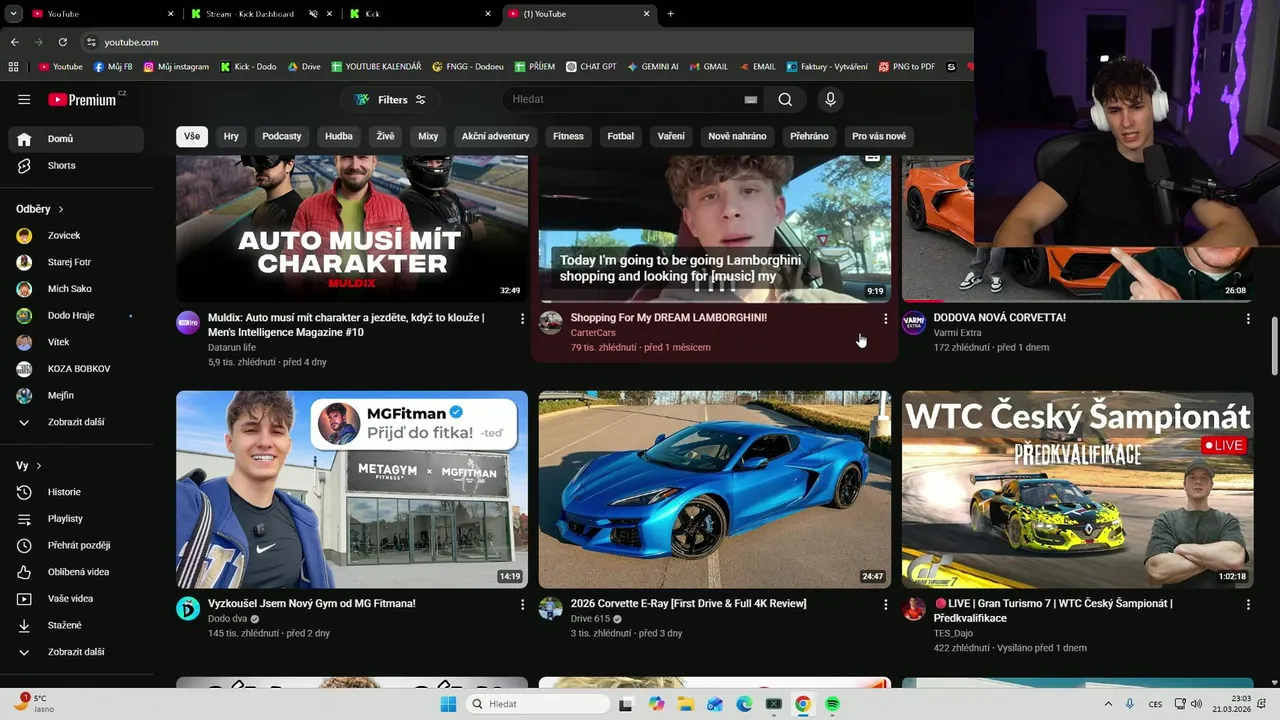
Task: Go to Domů in the sidebar
Action: [x=76, y=139]
